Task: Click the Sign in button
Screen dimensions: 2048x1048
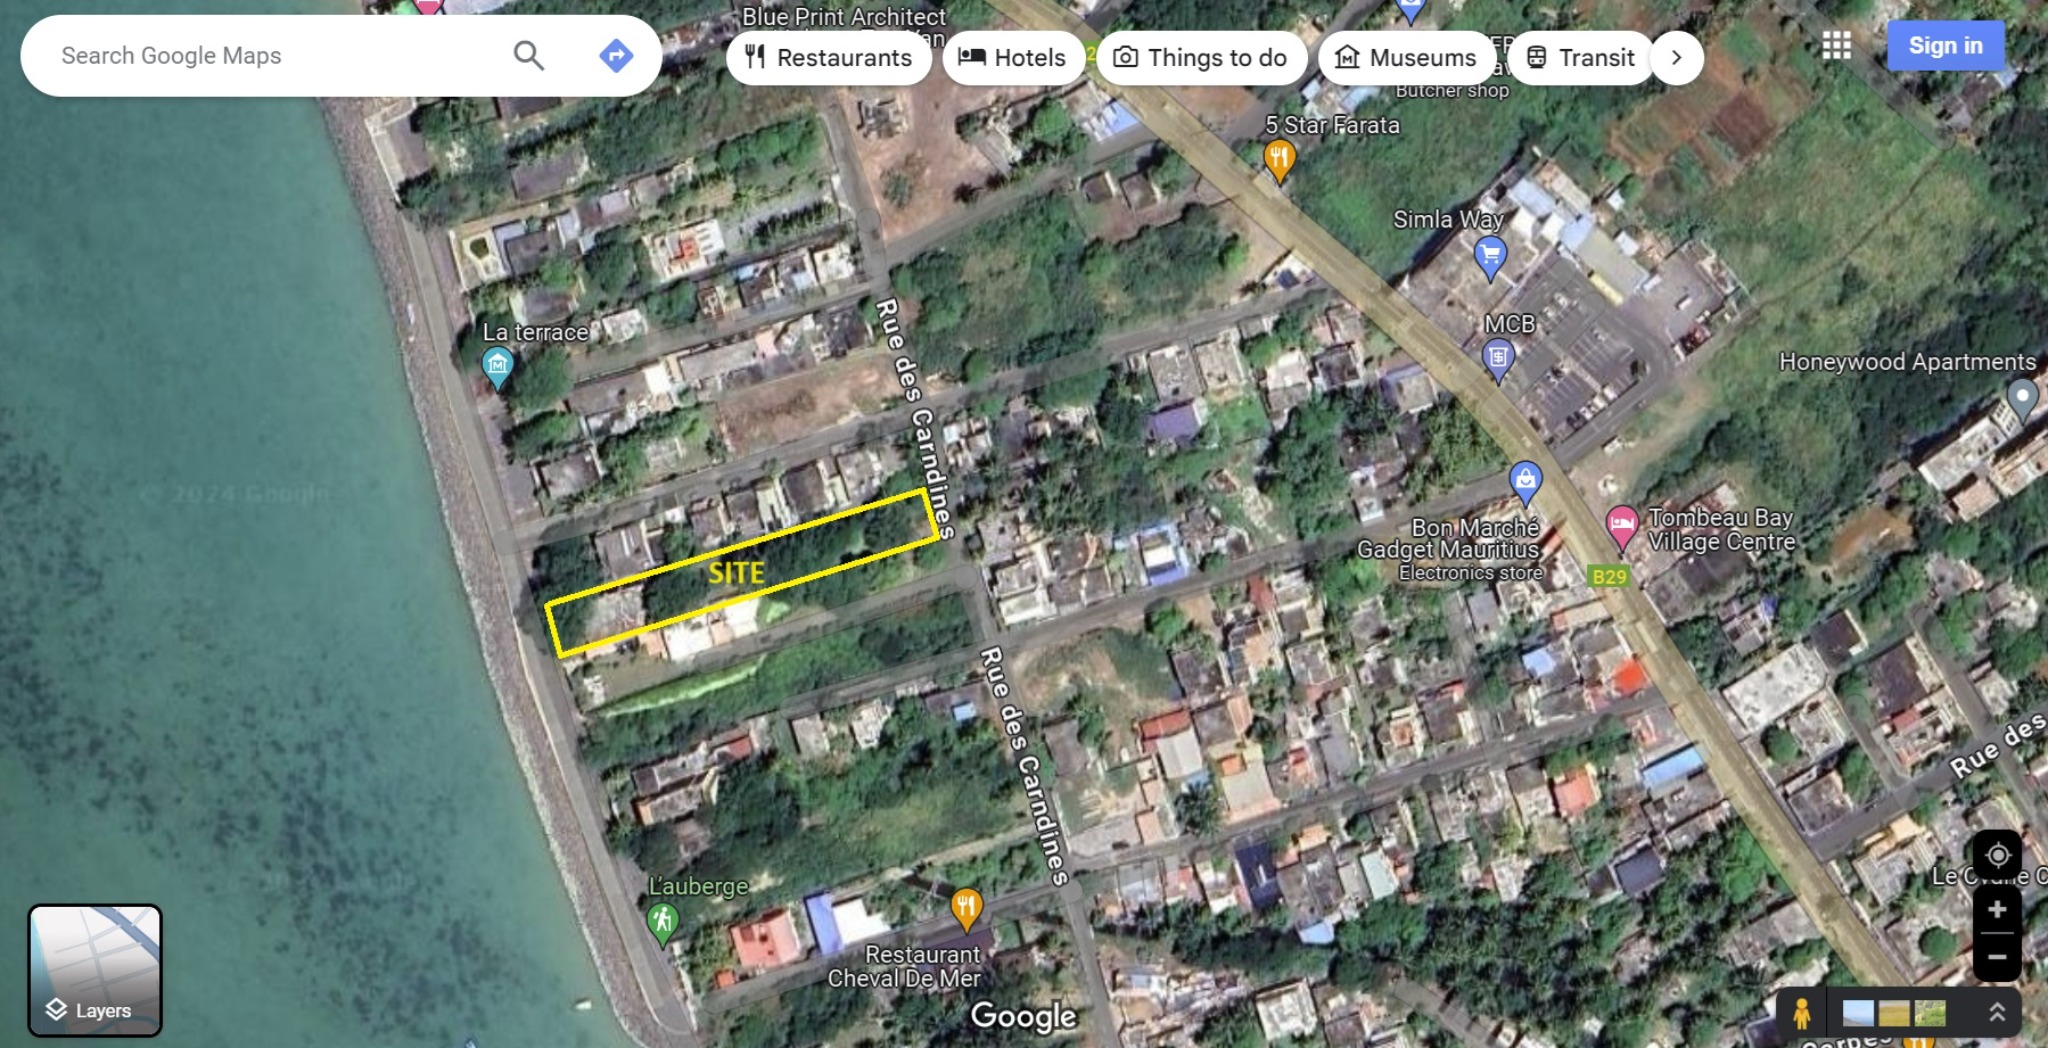Action: pos(1945,46)
